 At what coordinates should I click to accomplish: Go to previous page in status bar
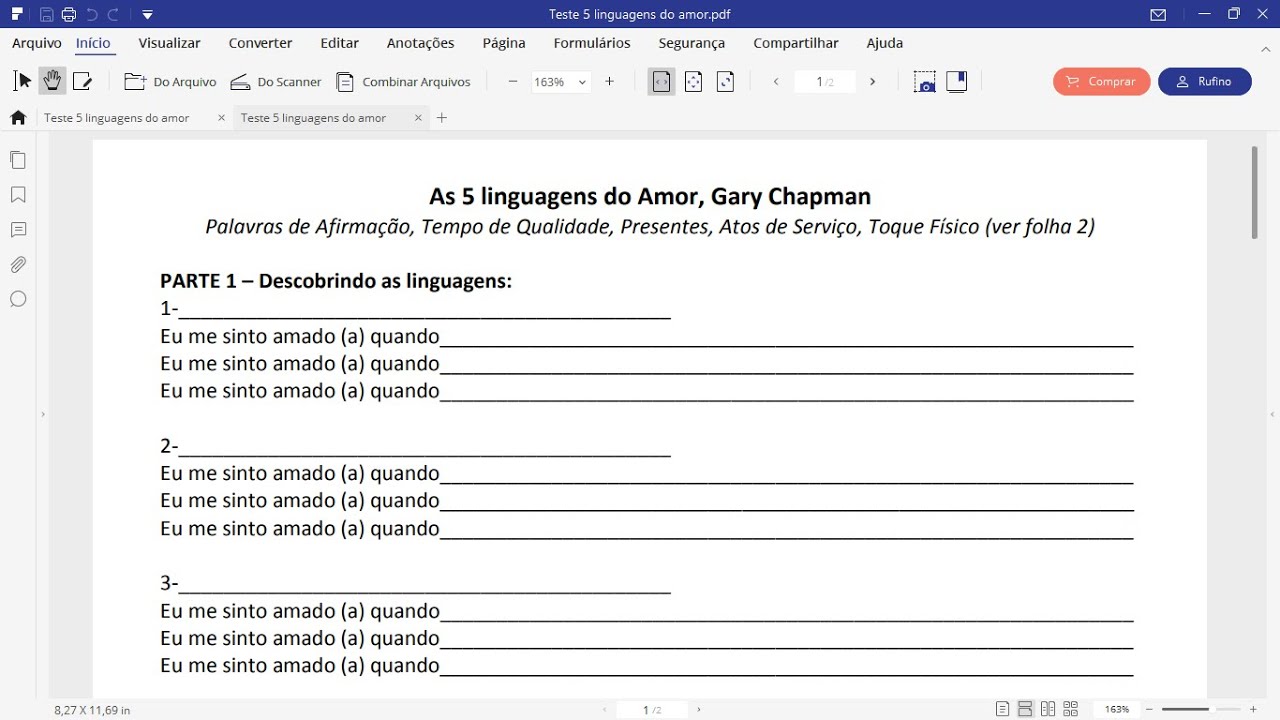604,710
